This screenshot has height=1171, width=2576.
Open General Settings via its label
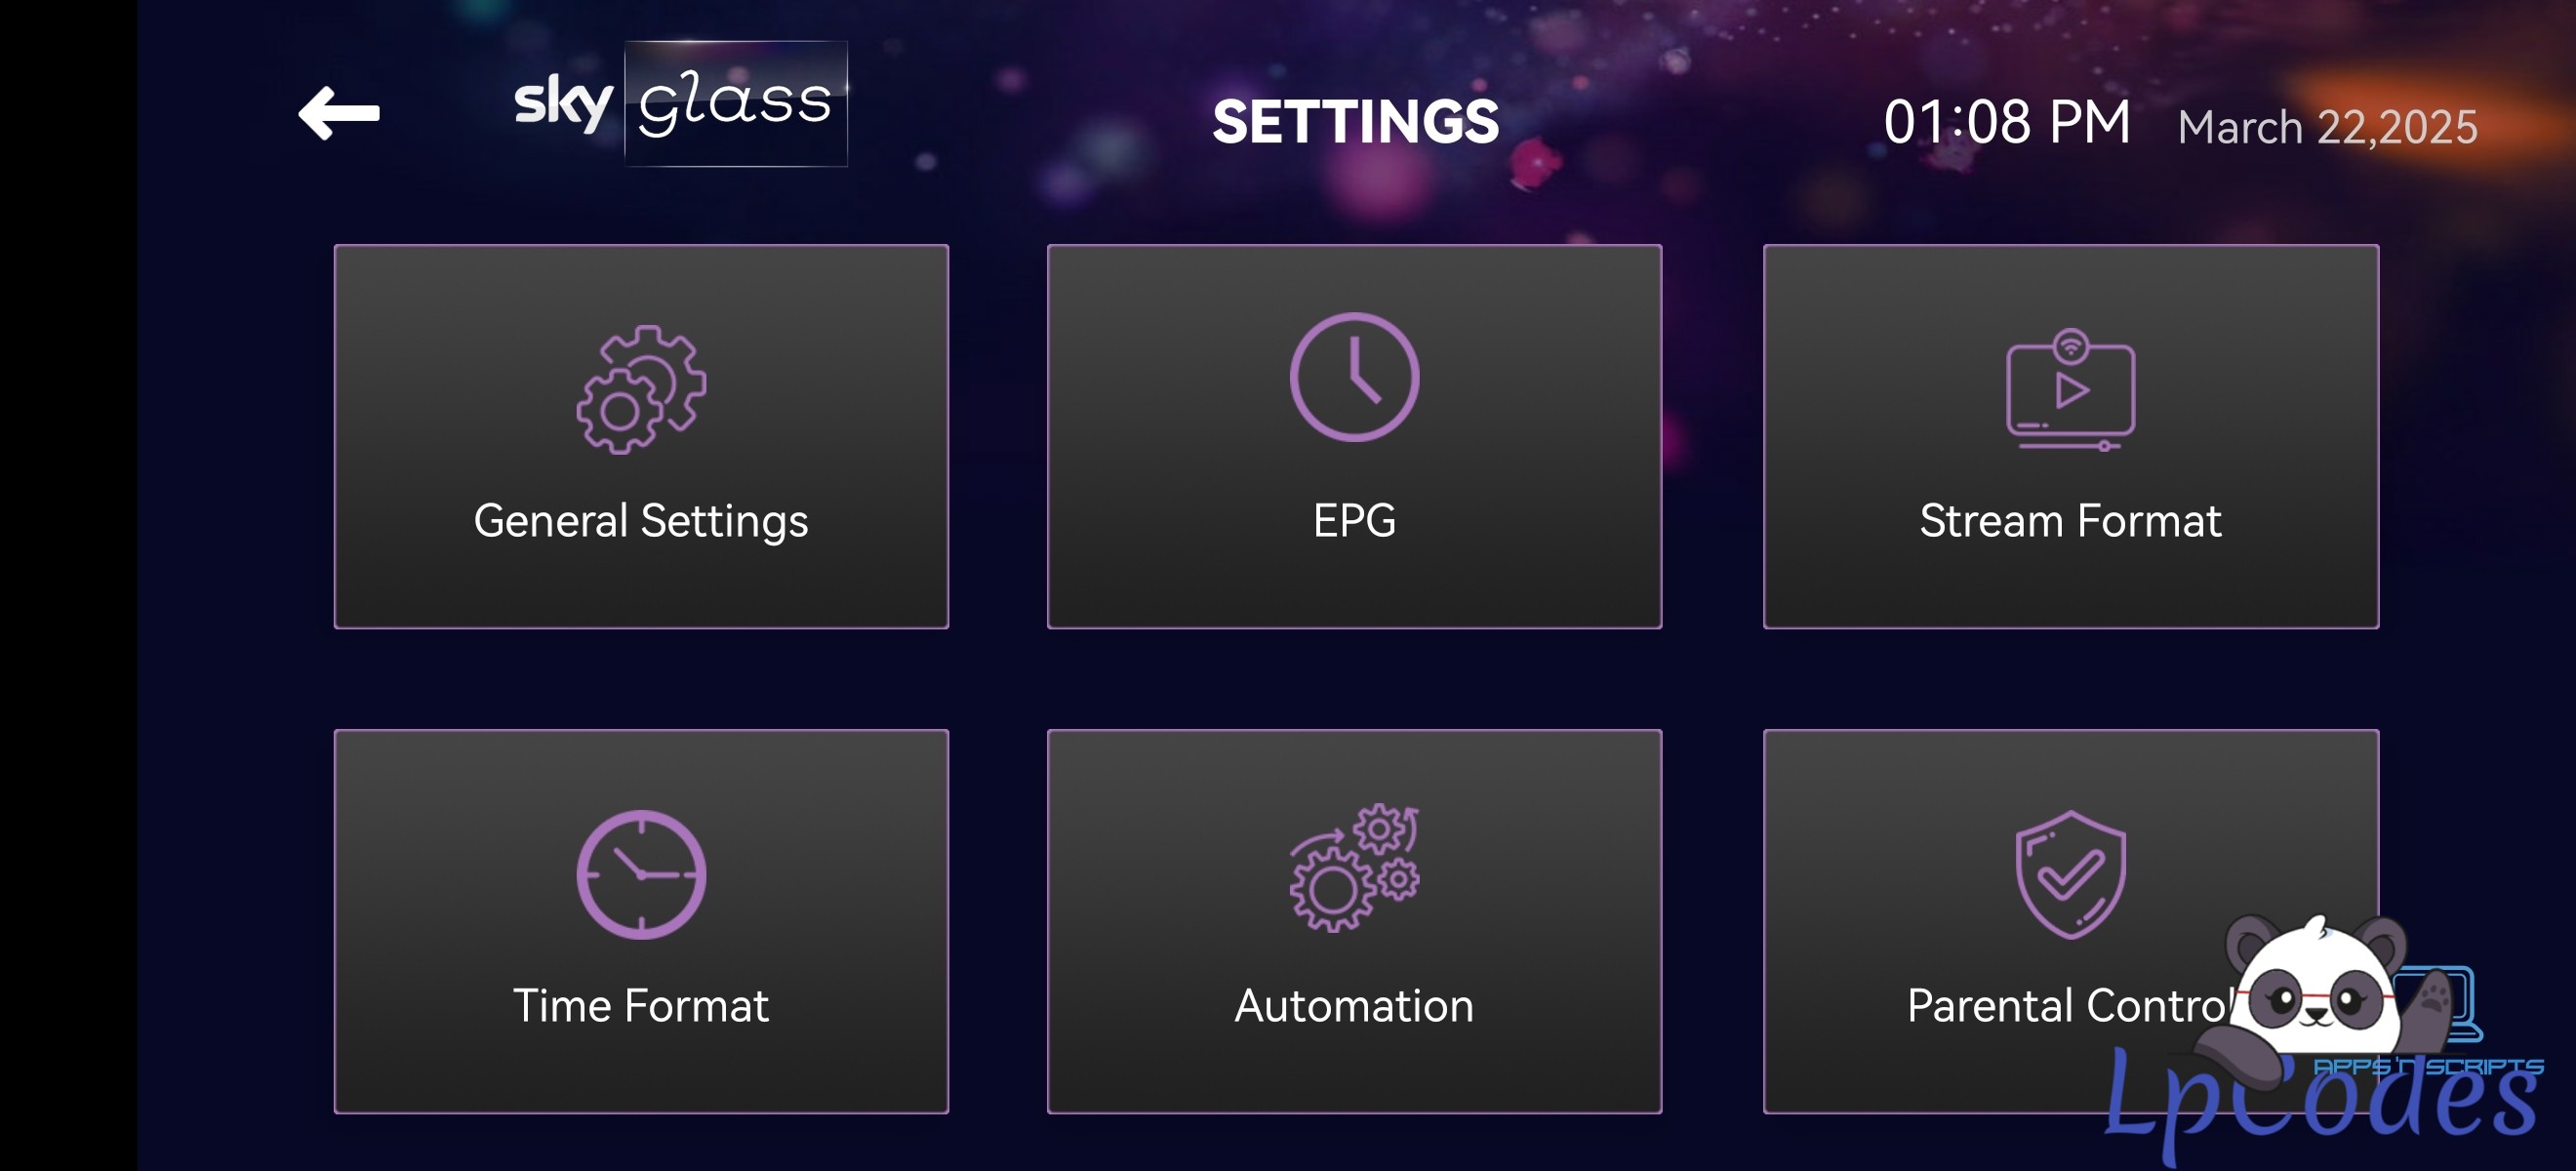click(641, 521)
